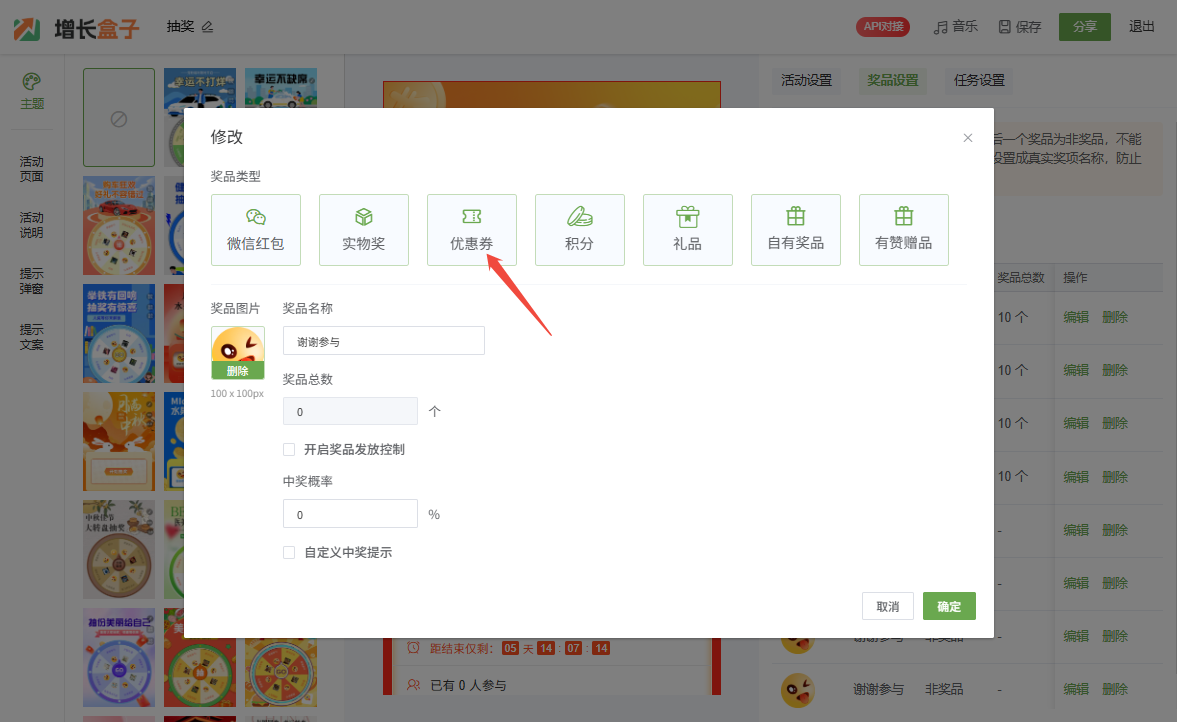Click 确定 to confirm the changes
The width and height of the screenshot is (1177, 722).
point(949,606)
